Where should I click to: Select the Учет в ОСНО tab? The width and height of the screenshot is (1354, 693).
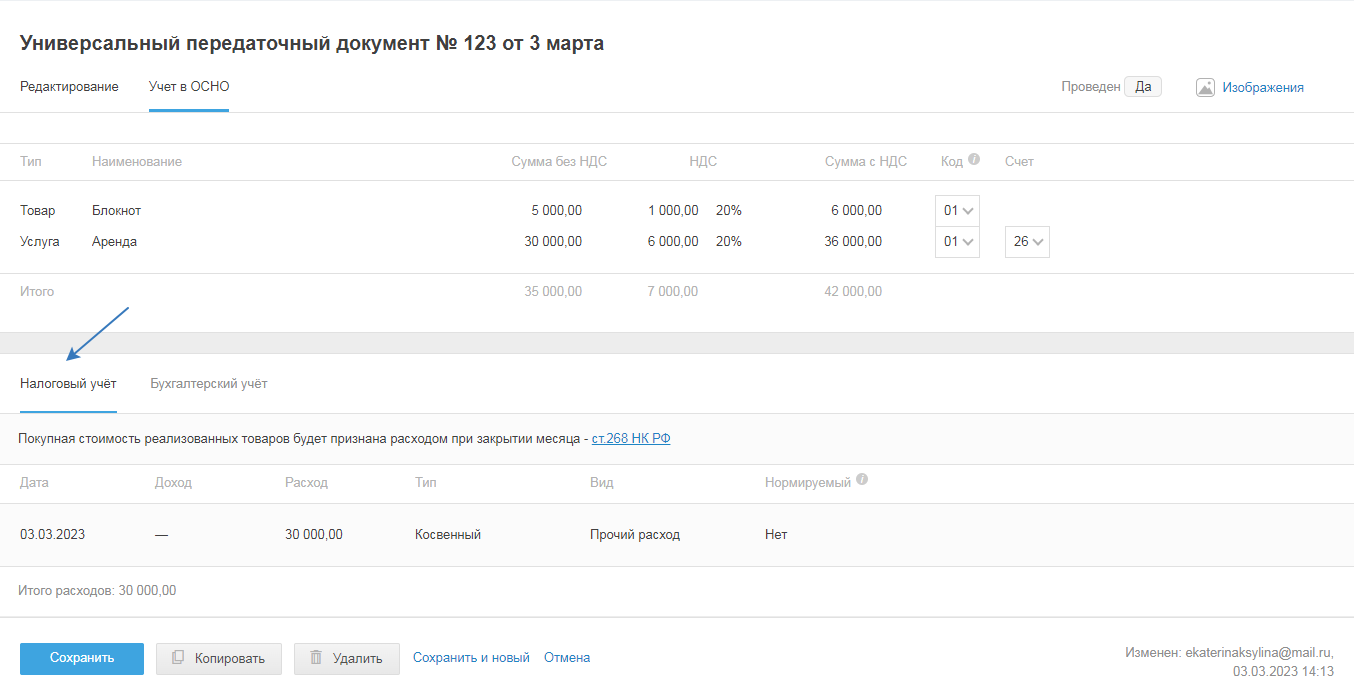(x=189, y=87)
